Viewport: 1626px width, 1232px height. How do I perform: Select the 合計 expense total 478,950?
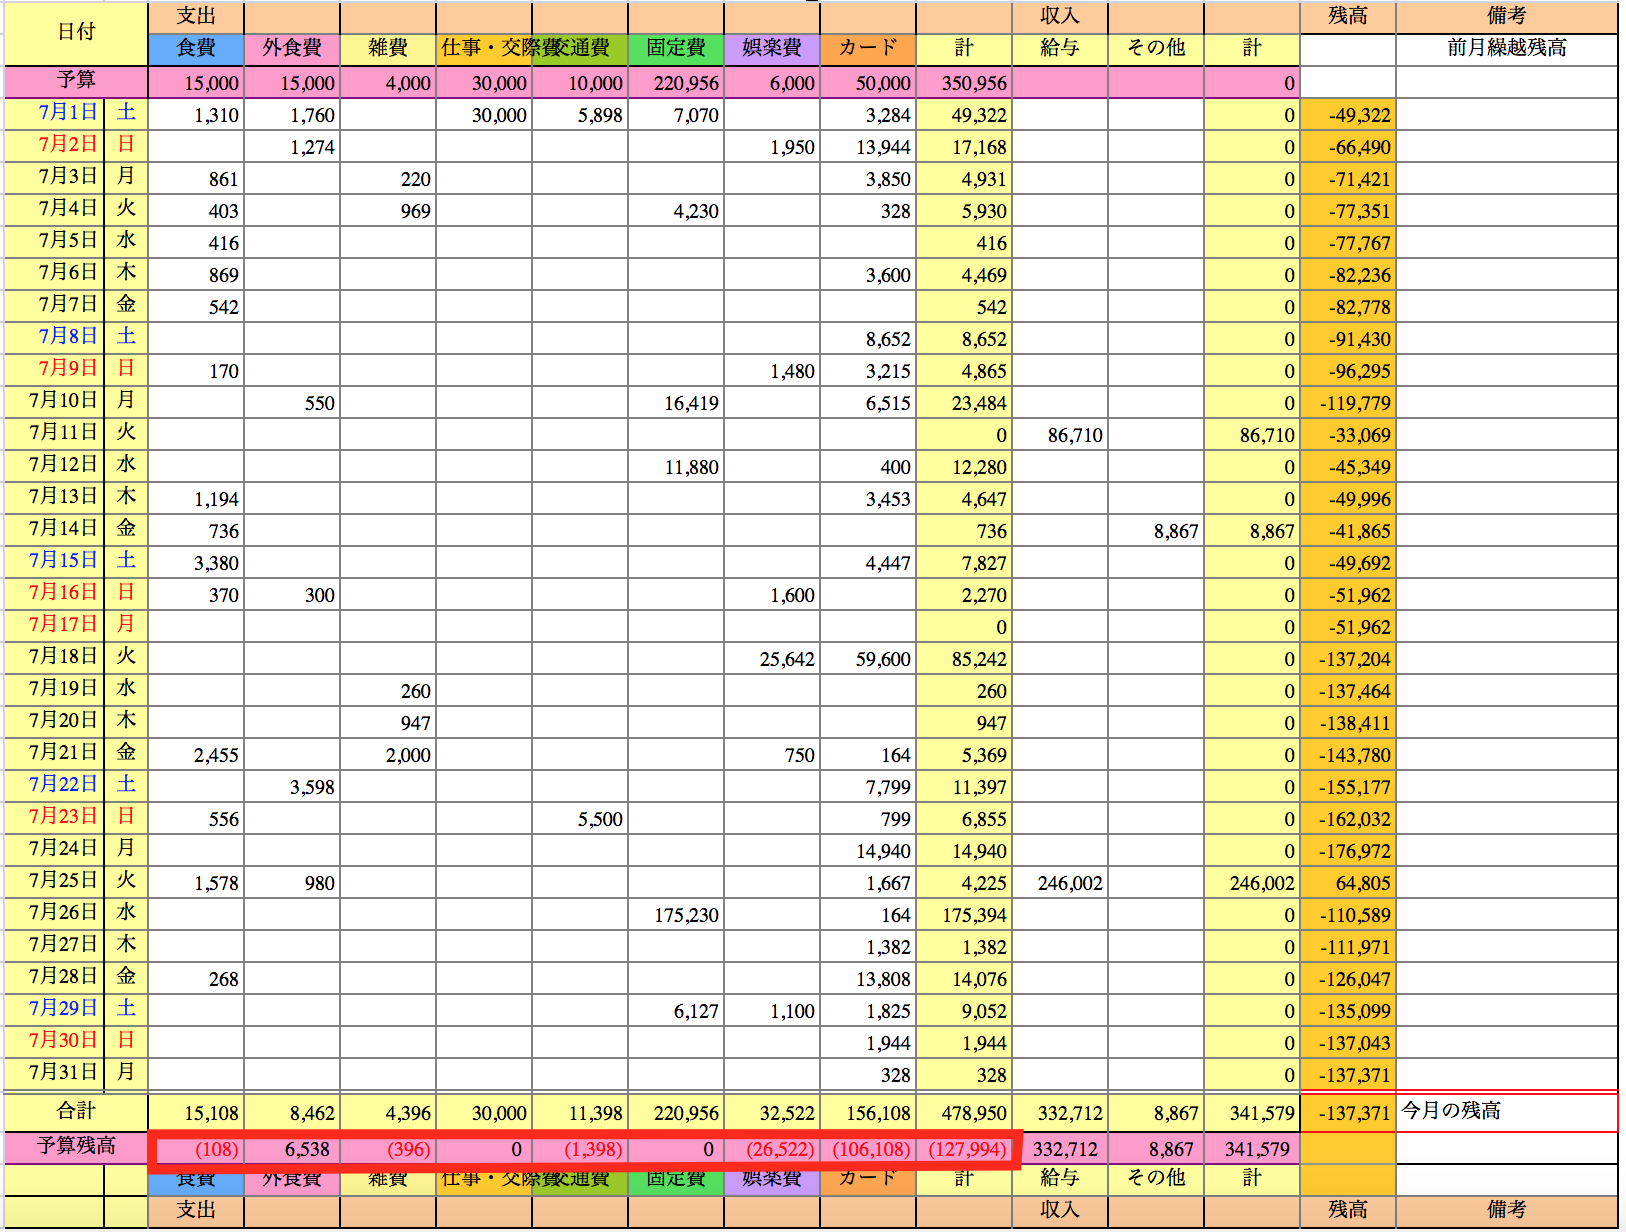coord(964,1112)
